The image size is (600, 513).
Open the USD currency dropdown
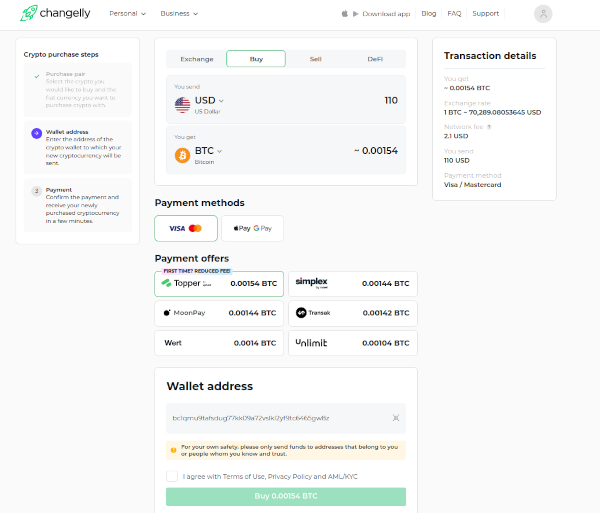pos(209,101)
